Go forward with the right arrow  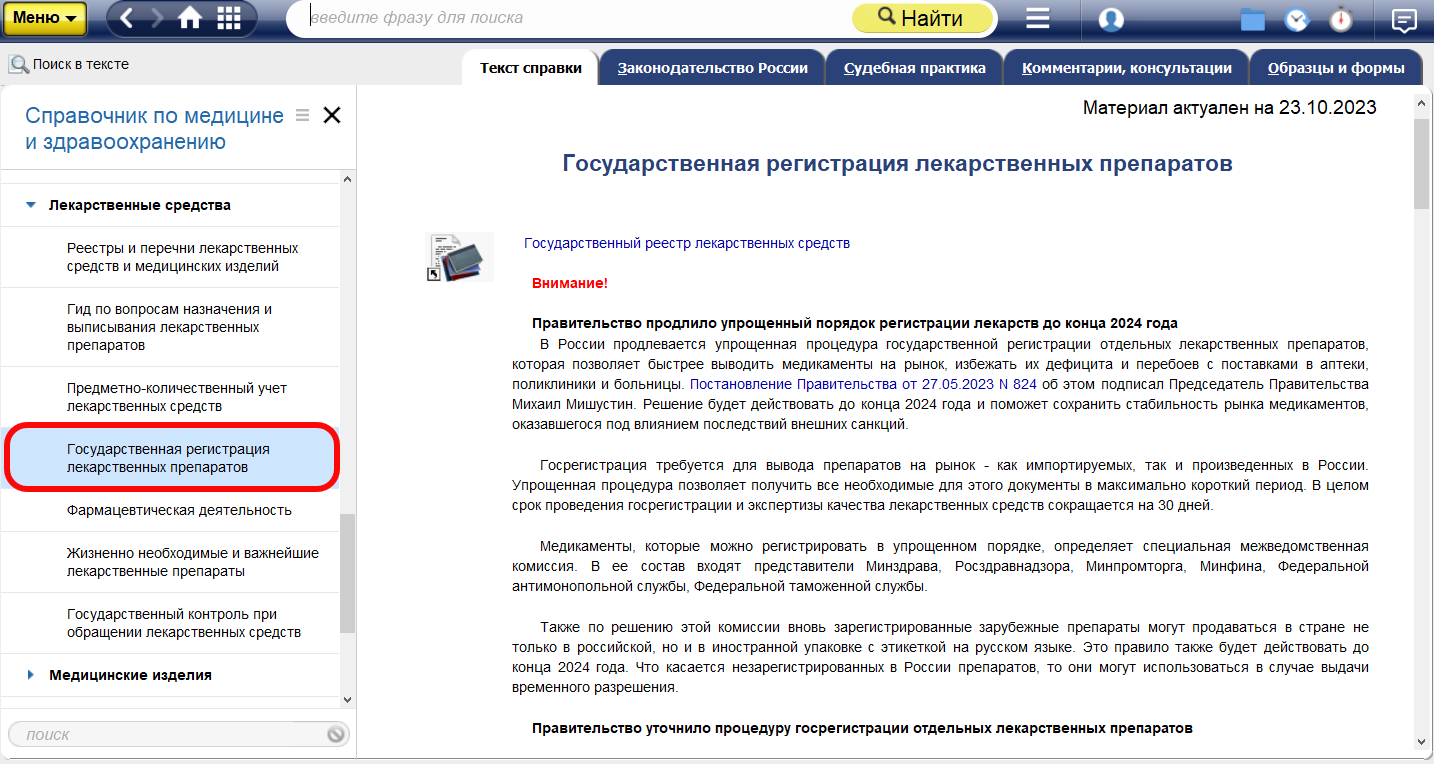coord(157,18)
